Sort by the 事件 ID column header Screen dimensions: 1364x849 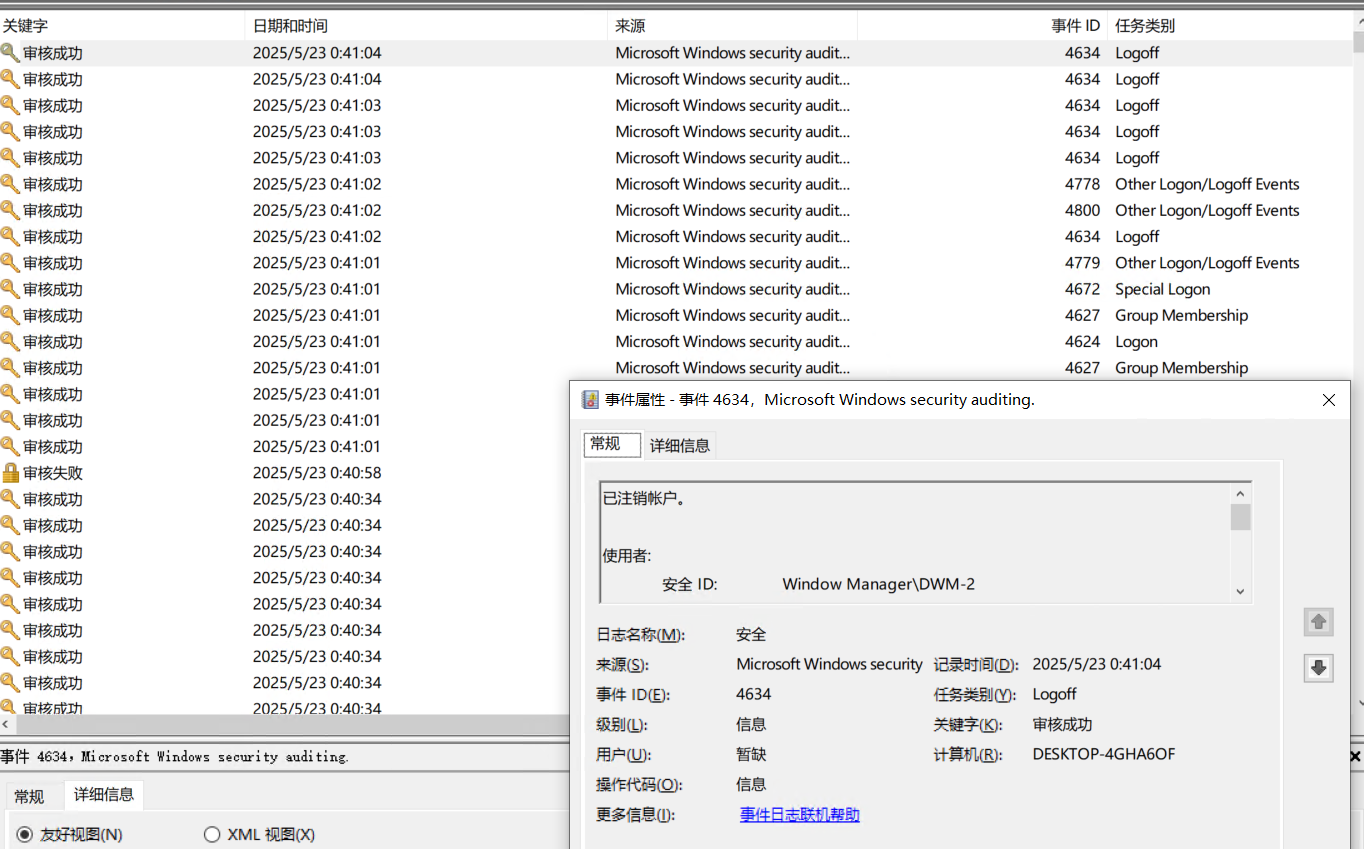point(982,26)
